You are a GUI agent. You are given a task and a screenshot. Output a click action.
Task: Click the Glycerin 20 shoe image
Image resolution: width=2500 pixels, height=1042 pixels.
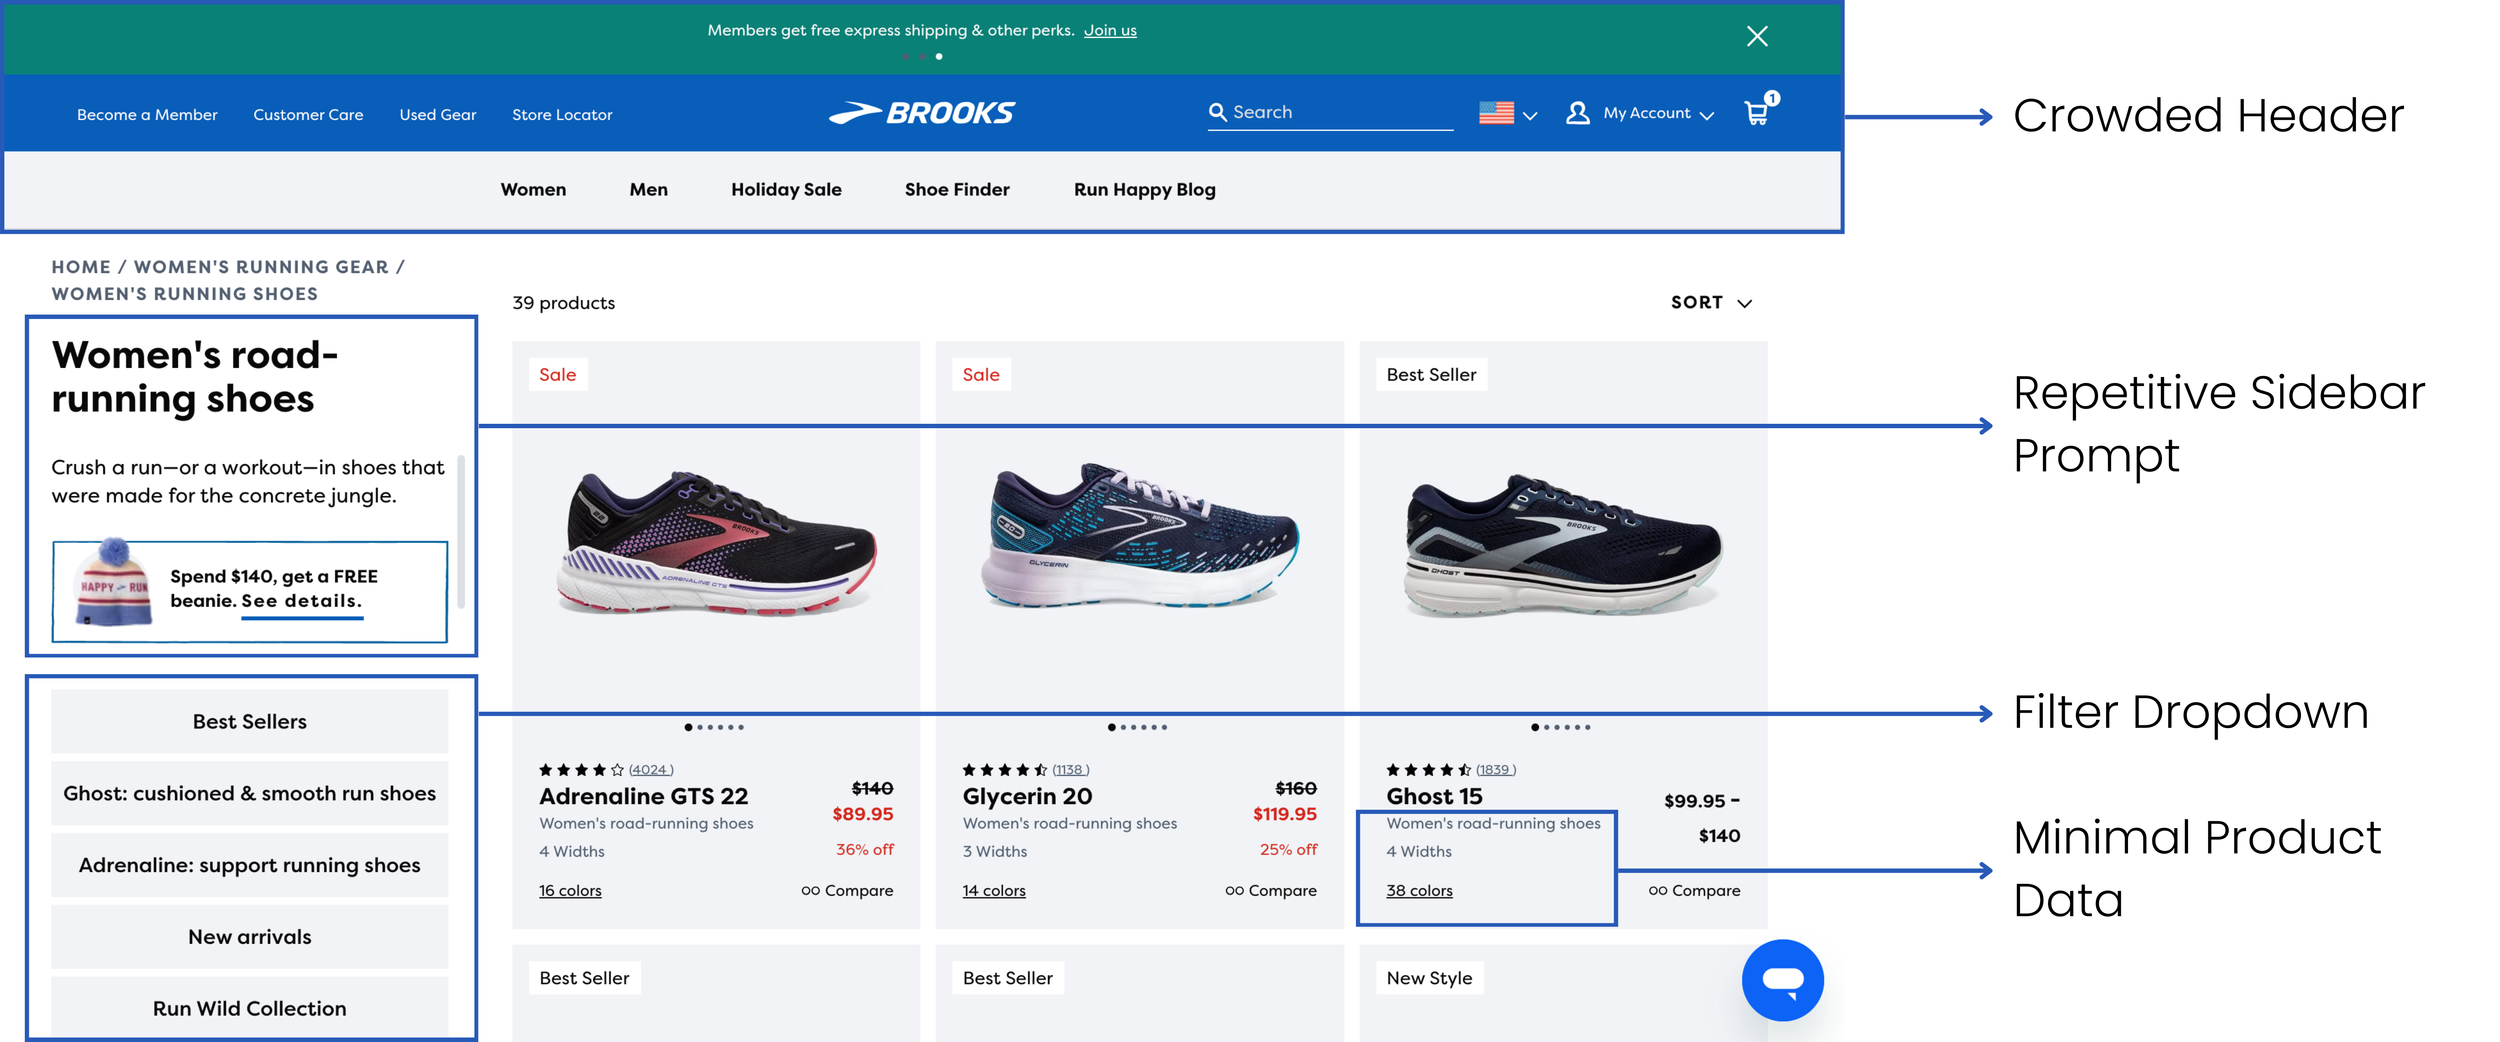[1139, 535]
